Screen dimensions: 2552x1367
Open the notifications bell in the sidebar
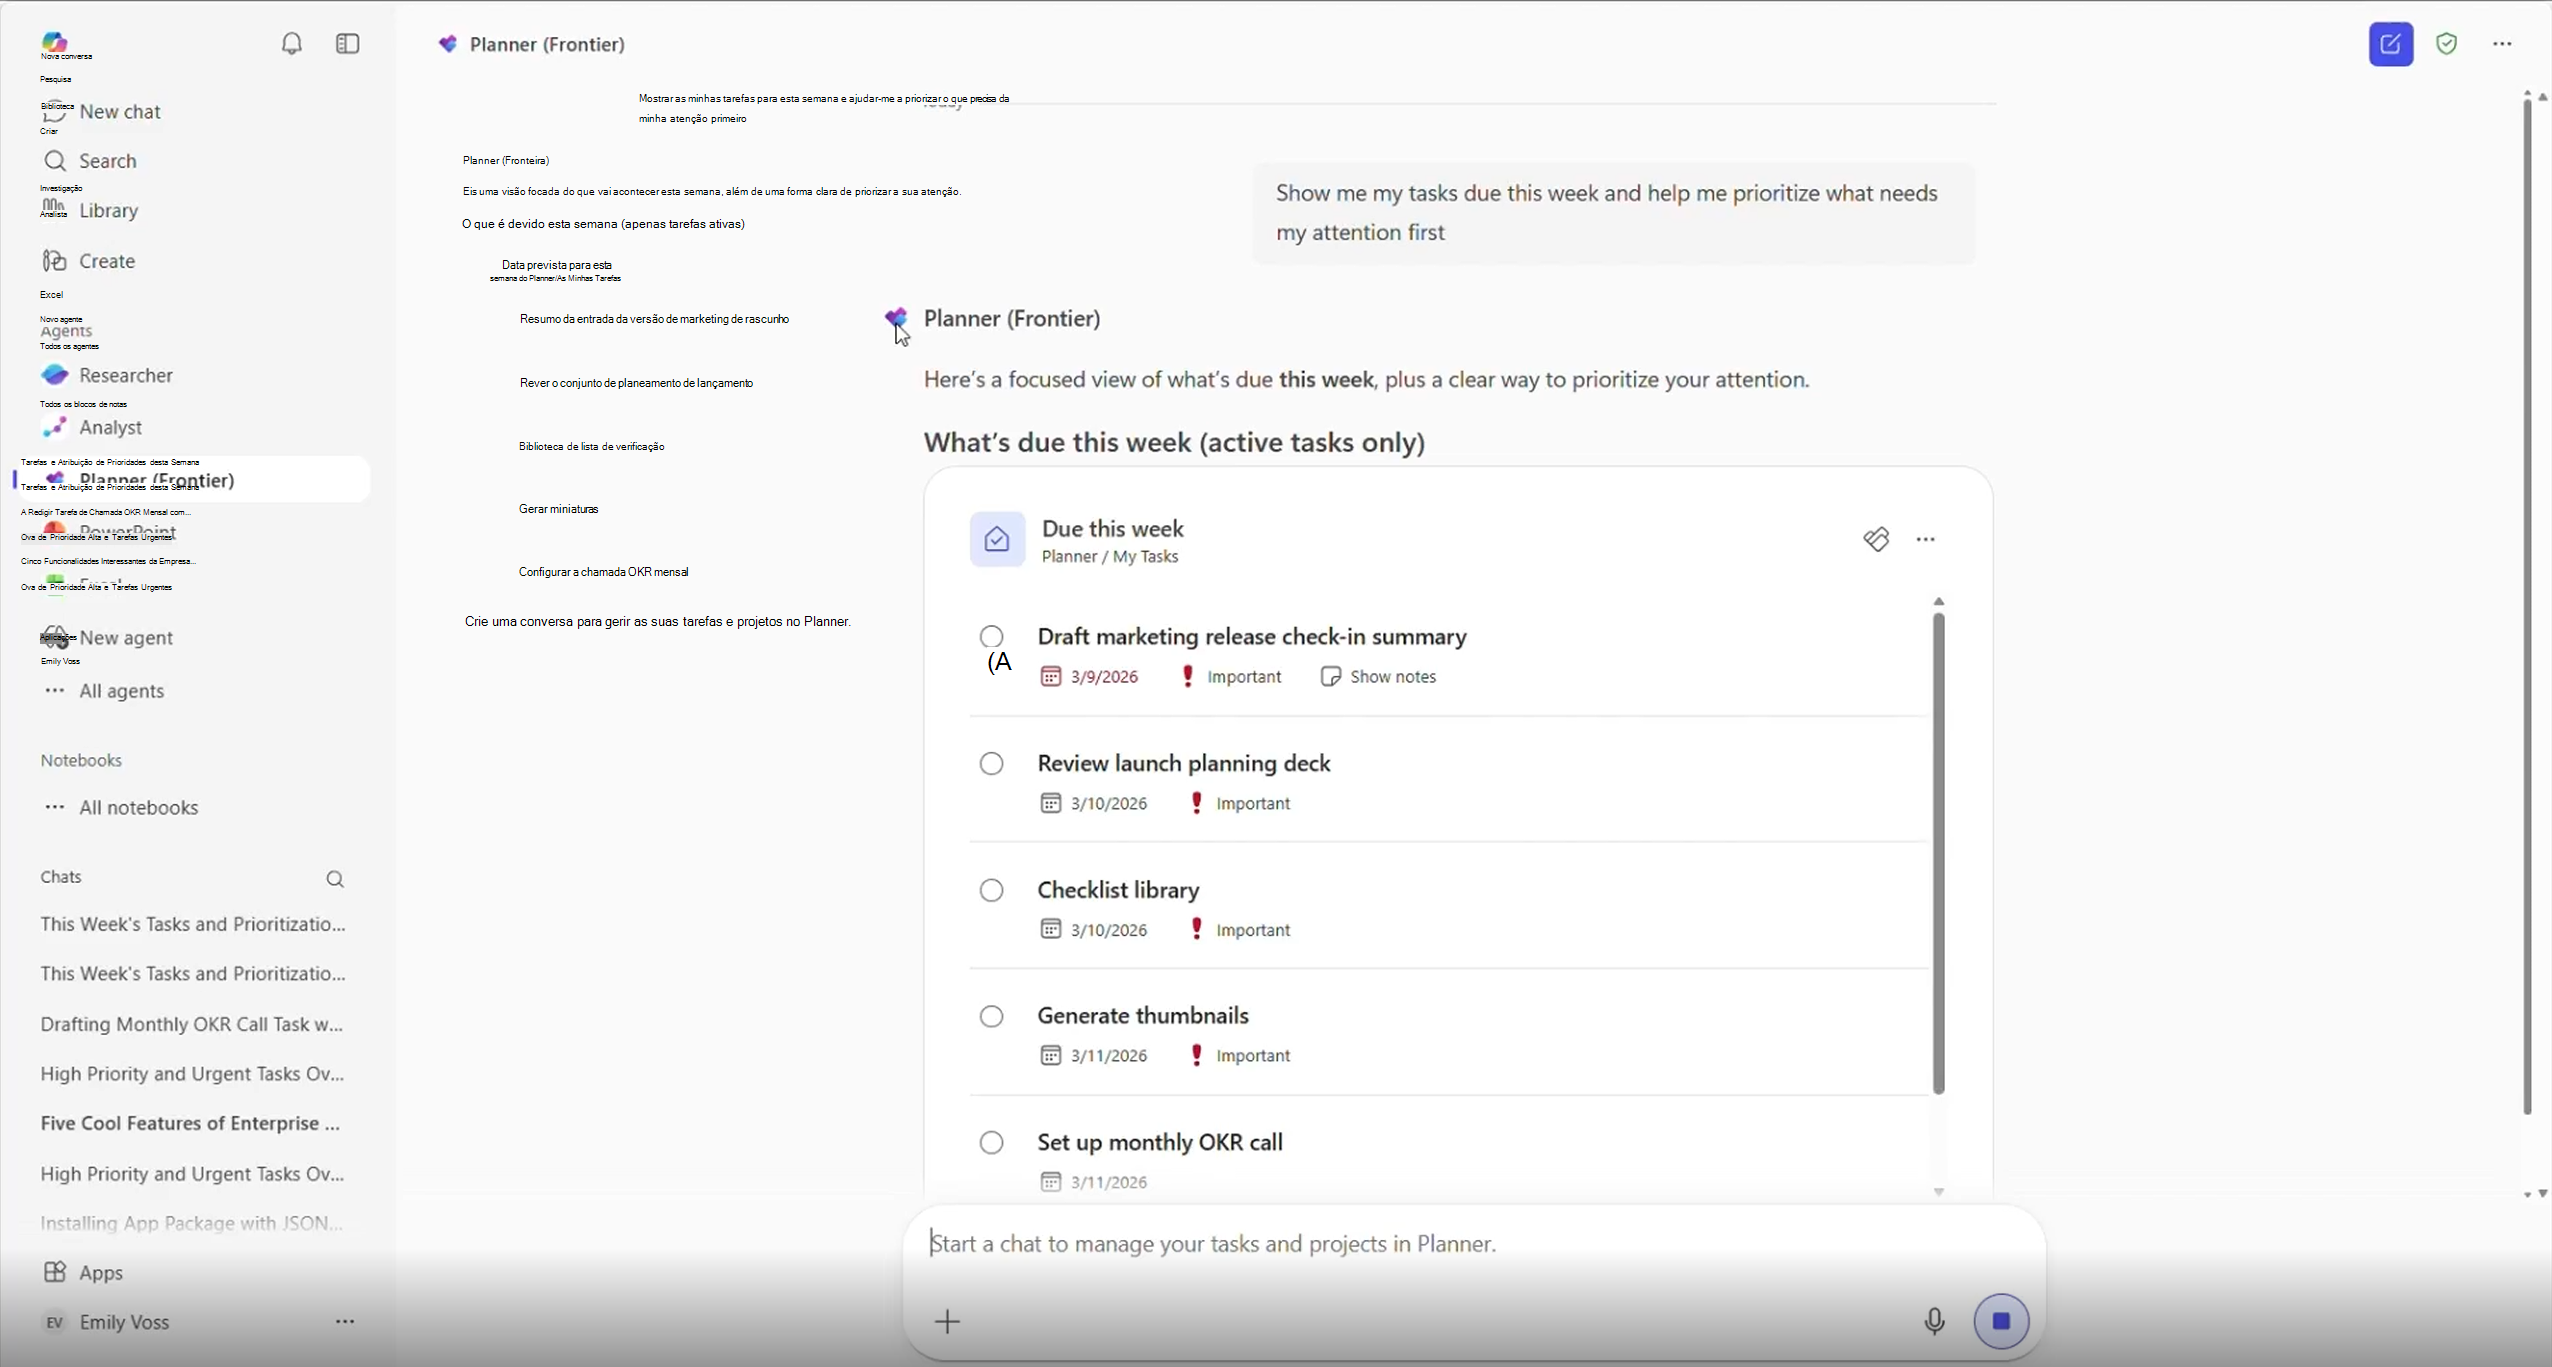point(292,44)
